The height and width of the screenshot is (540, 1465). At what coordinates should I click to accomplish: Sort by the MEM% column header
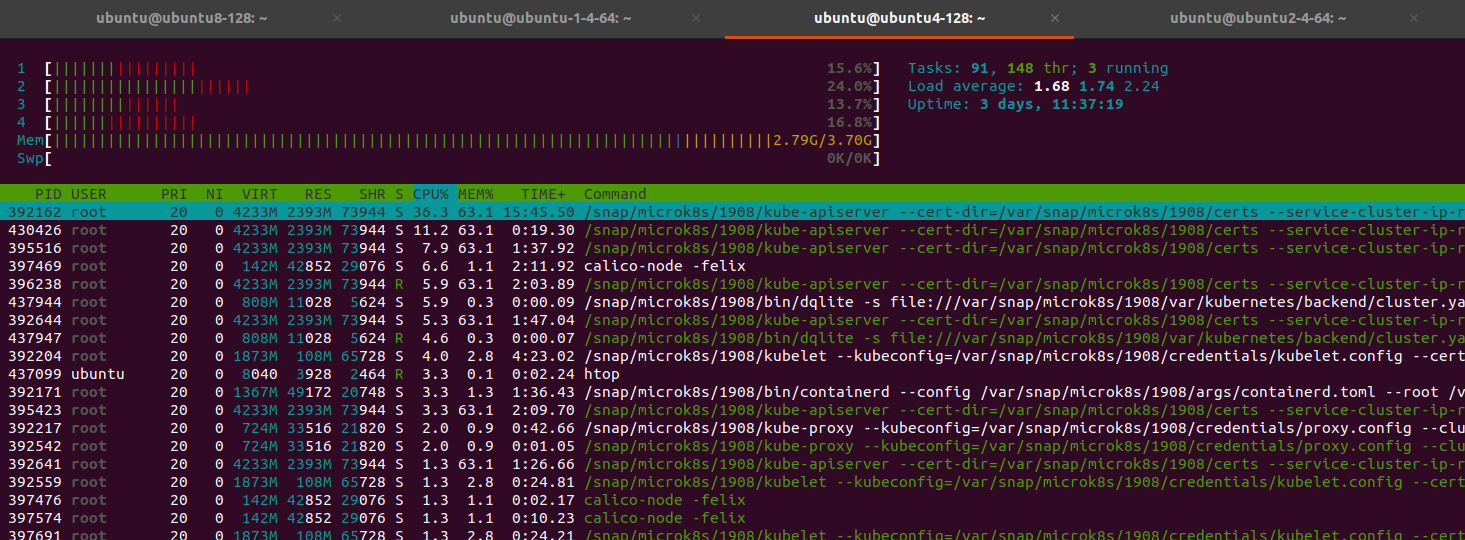pyautogui.click(x=476, y=194)
